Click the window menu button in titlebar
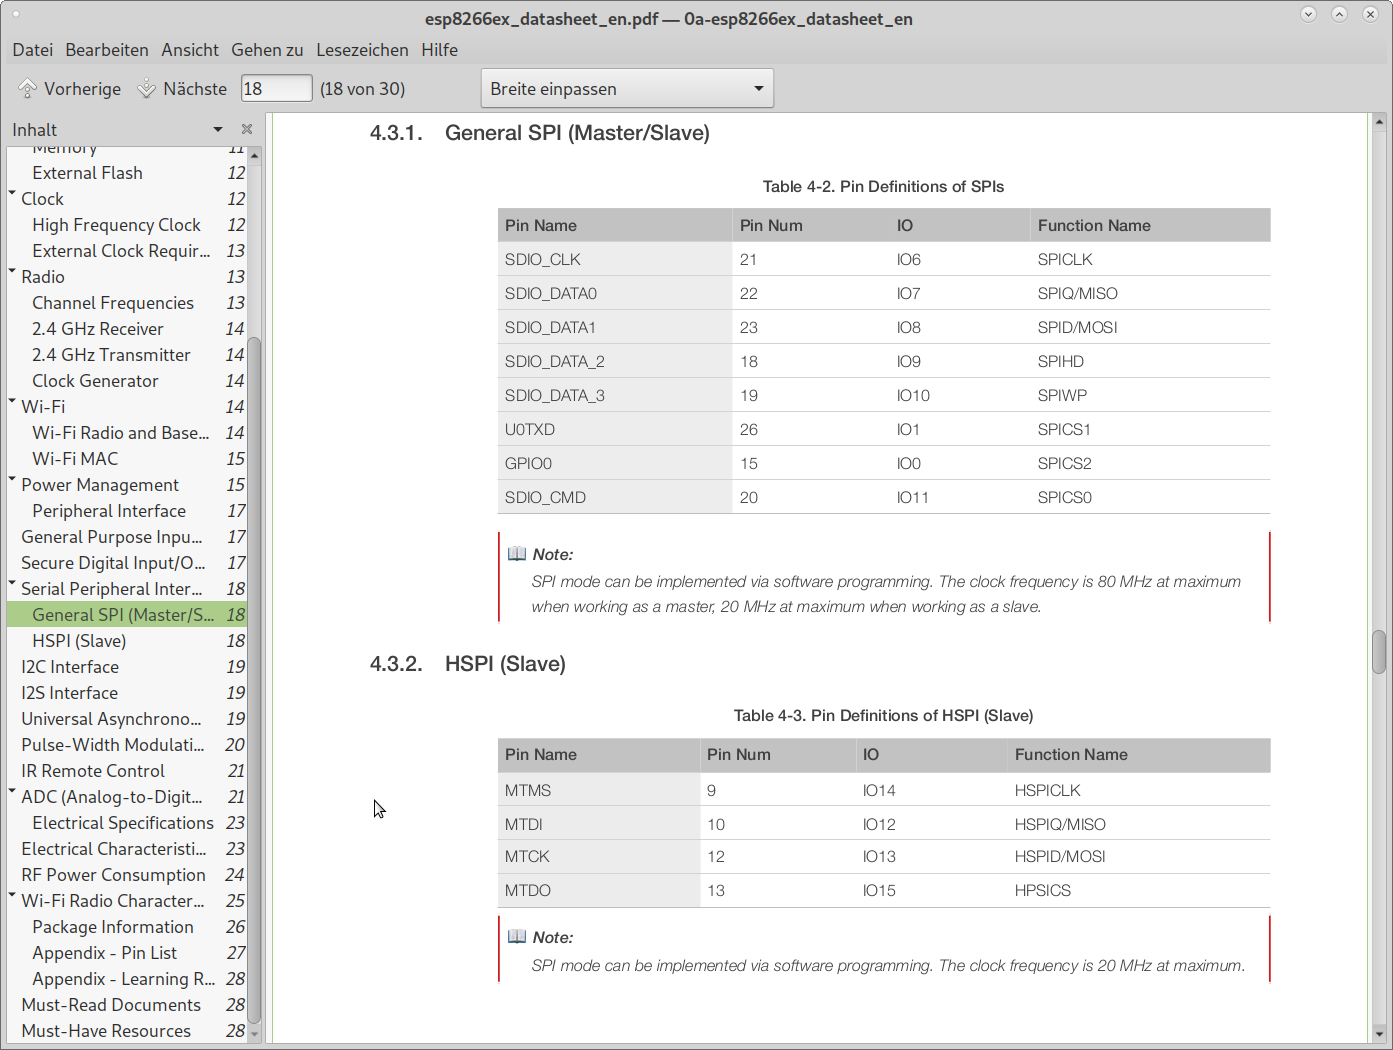Viewport: 1393px width, 1050px height. 16,14
